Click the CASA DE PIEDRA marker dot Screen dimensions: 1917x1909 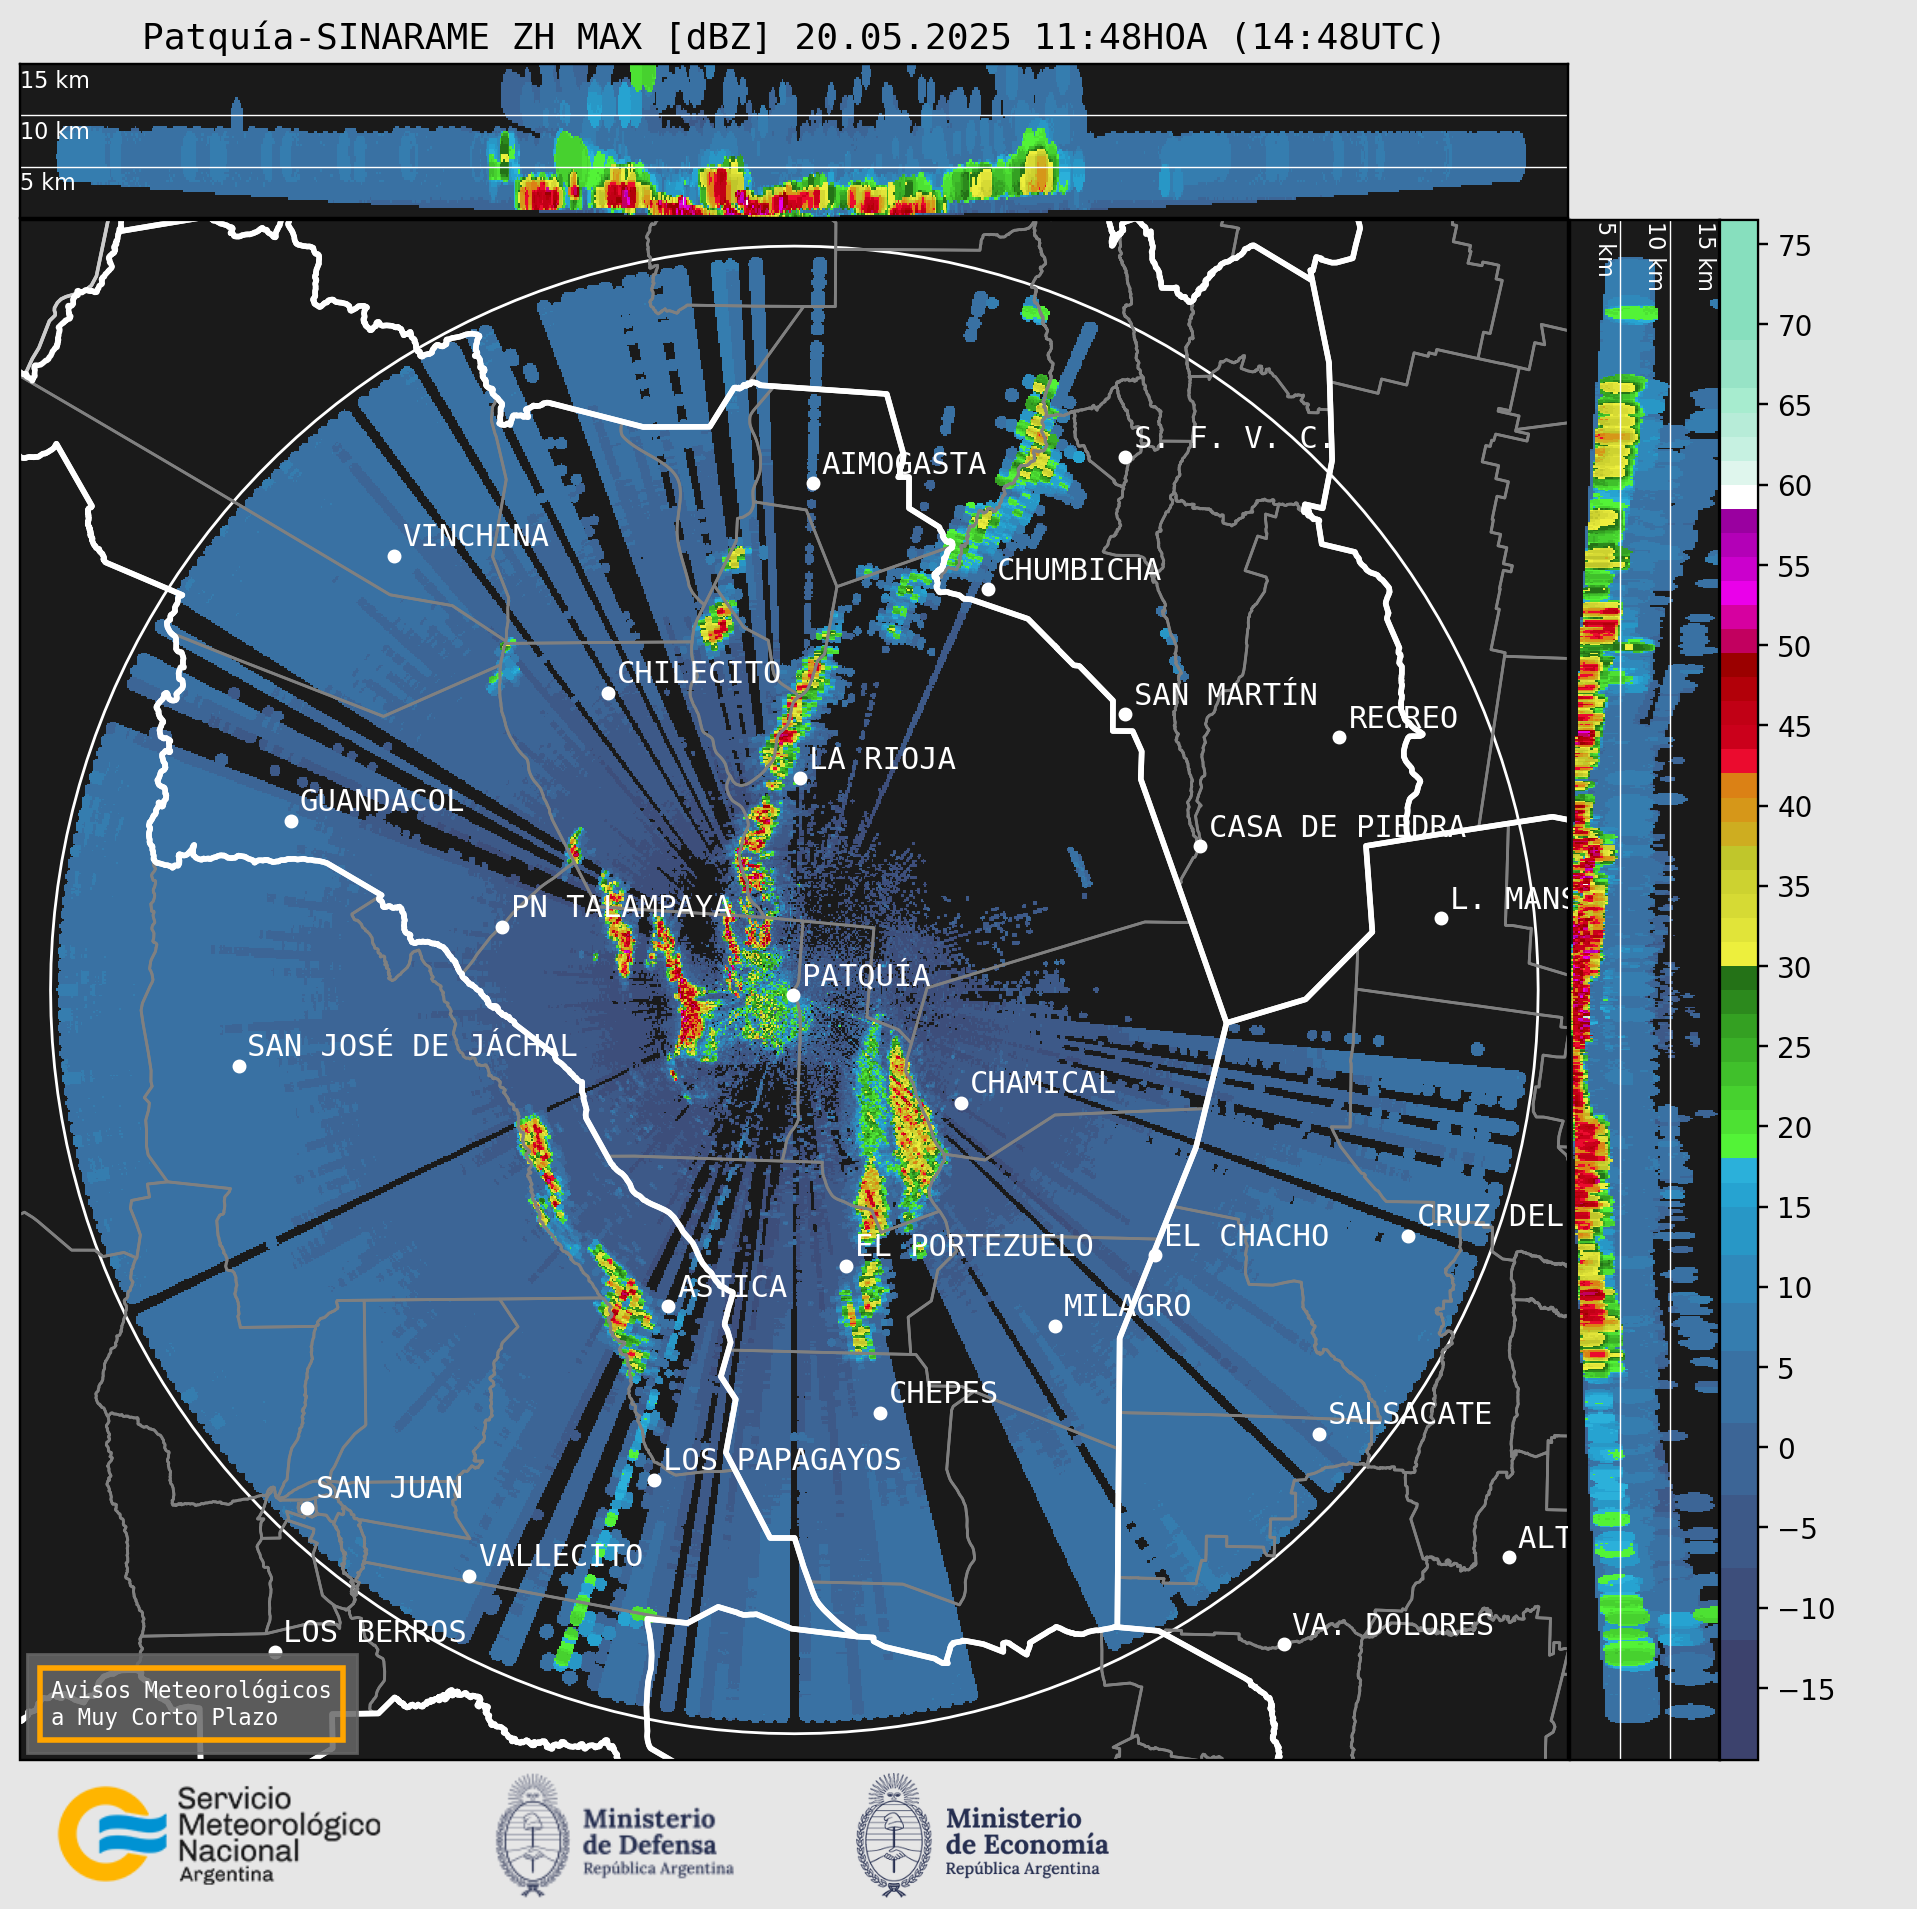(x=1200, y=846)
